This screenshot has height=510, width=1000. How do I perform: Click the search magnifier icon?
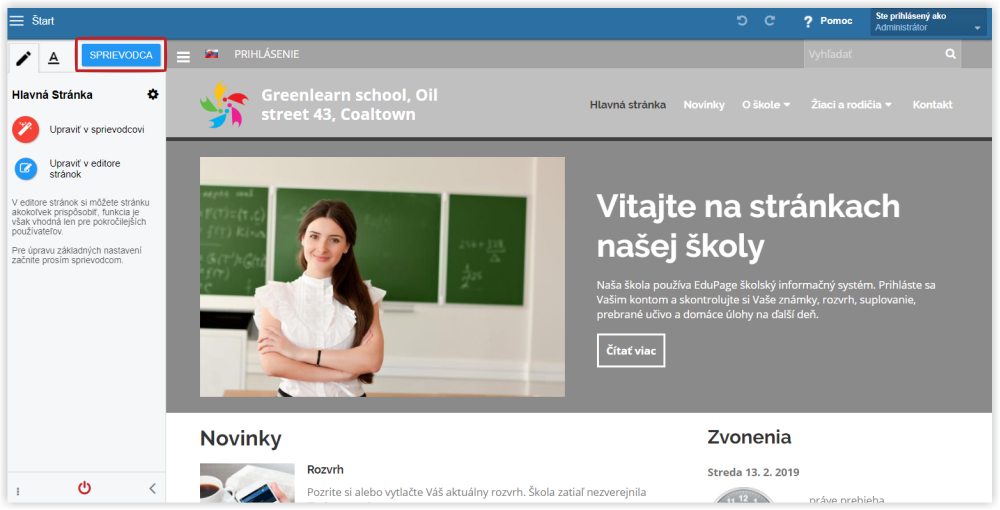[x=950, y=54]
